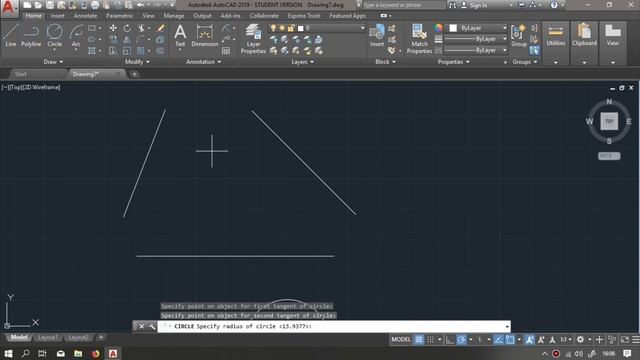Viewport: 640px width, 360px height.
Task: Click the WCS button below ViewCube
Action: coord(609,156)
